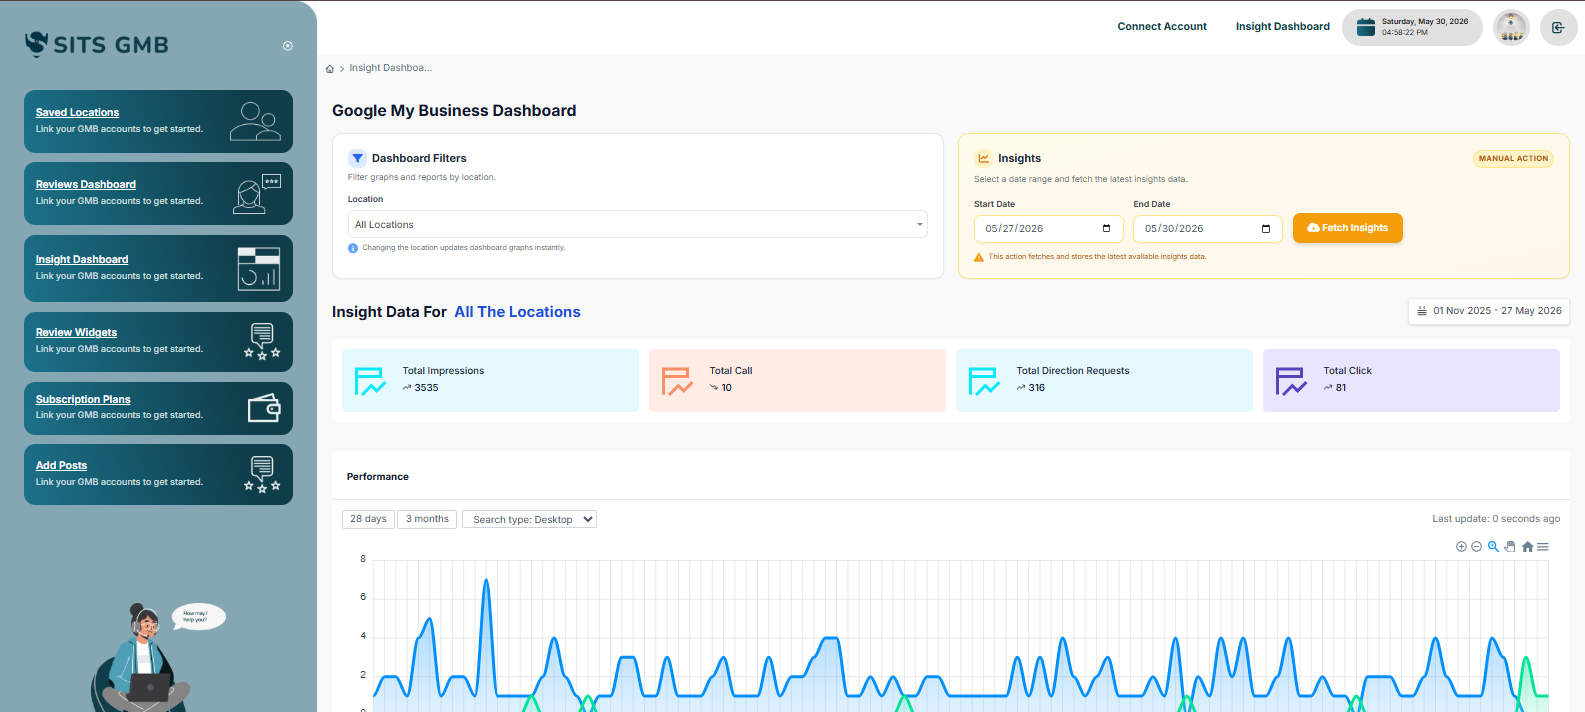
Task: Open the chart hamburger menu
Action: (1543, 547)
